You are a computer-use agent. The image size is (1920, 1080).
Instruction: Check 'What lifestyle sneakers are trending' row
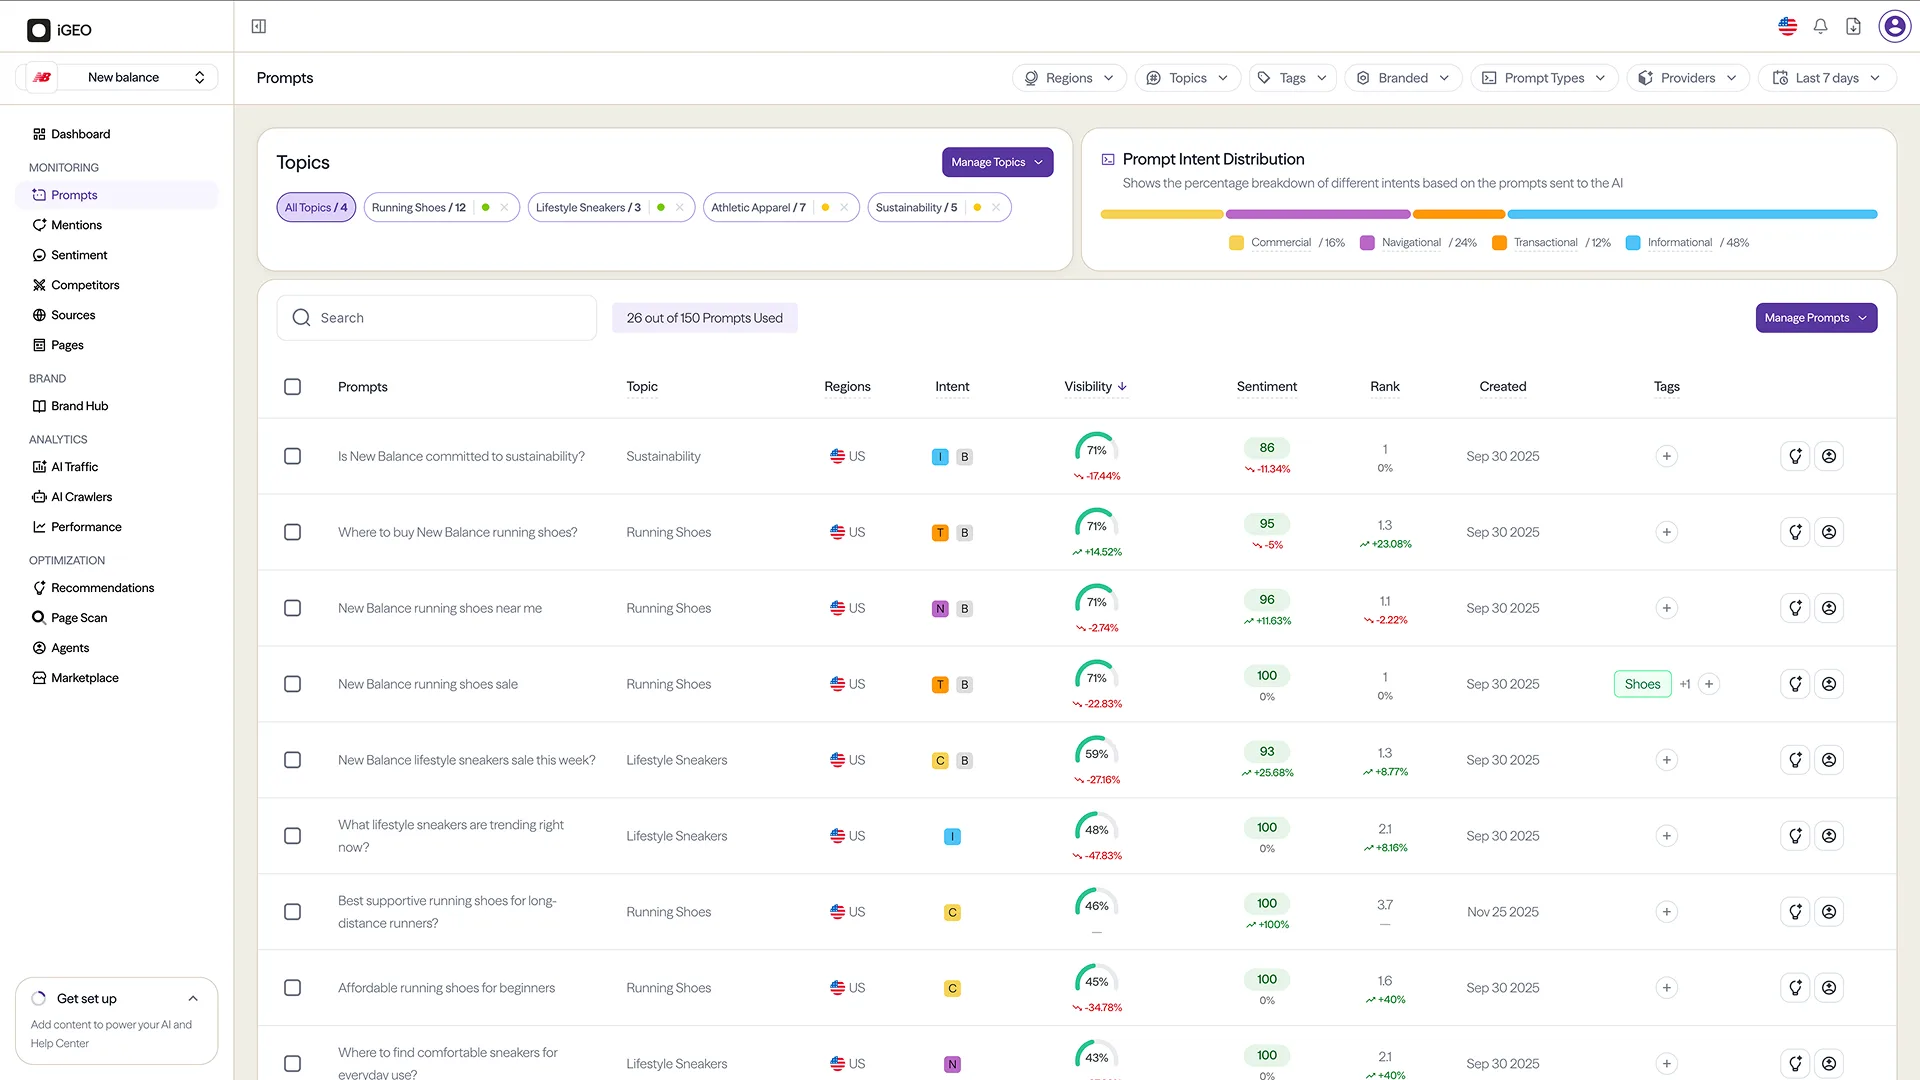(x=292, y=836)
